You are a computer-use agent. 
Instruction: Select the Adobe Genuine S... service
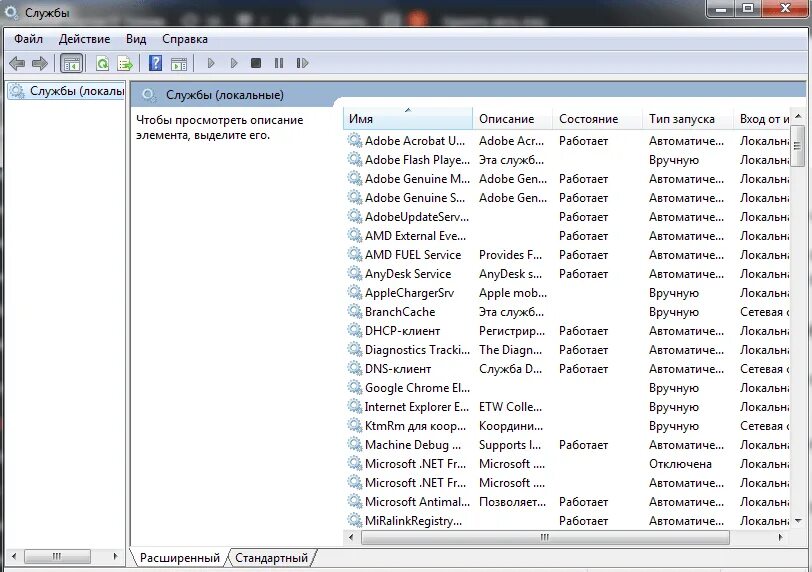click(x=415, y=197)
